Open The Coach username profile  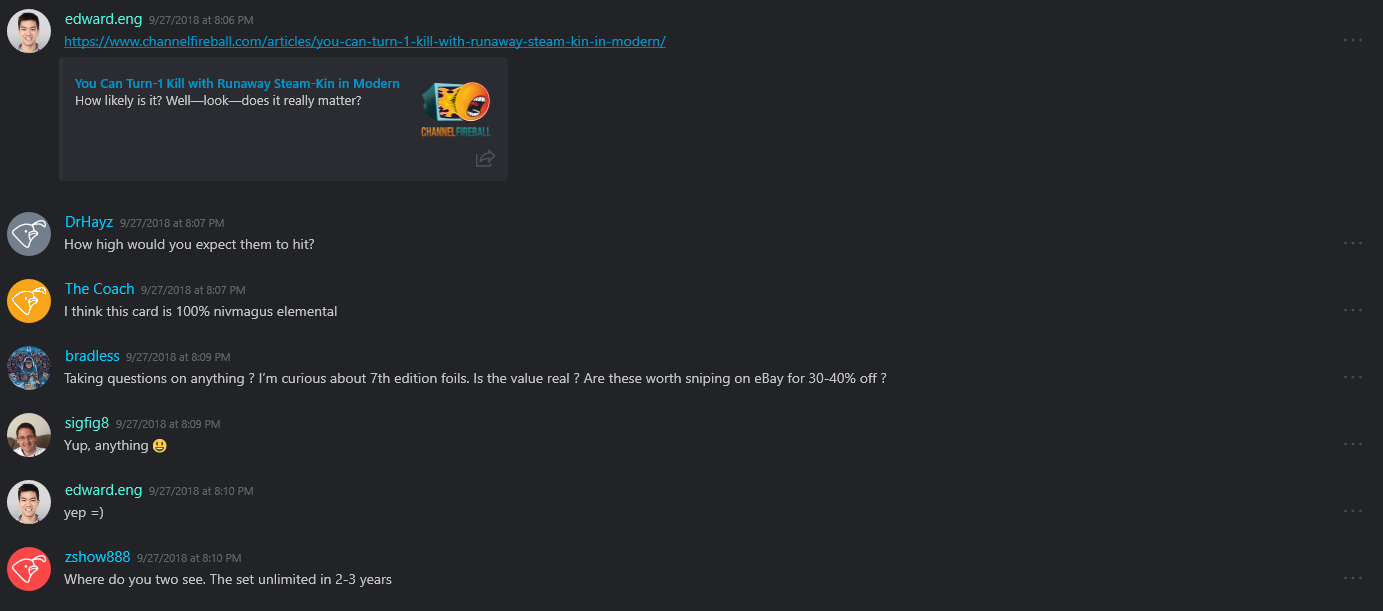click(99, 289)
